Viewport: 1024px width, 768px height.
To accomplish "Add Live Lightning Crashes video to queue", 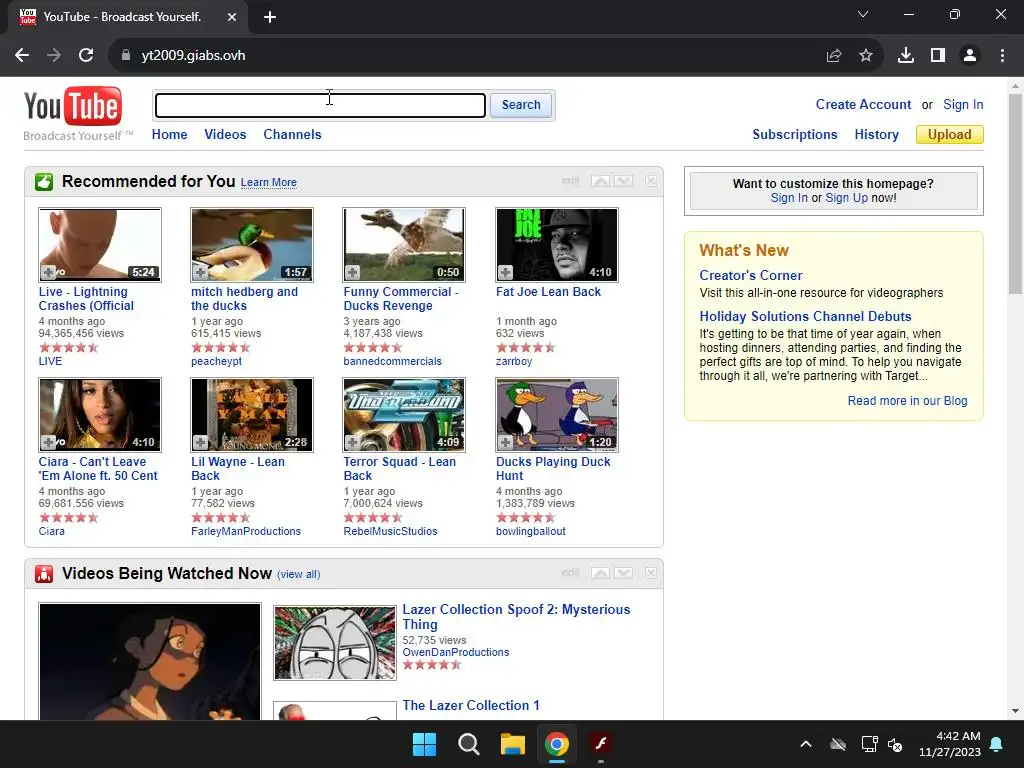I will click(48, 272).
